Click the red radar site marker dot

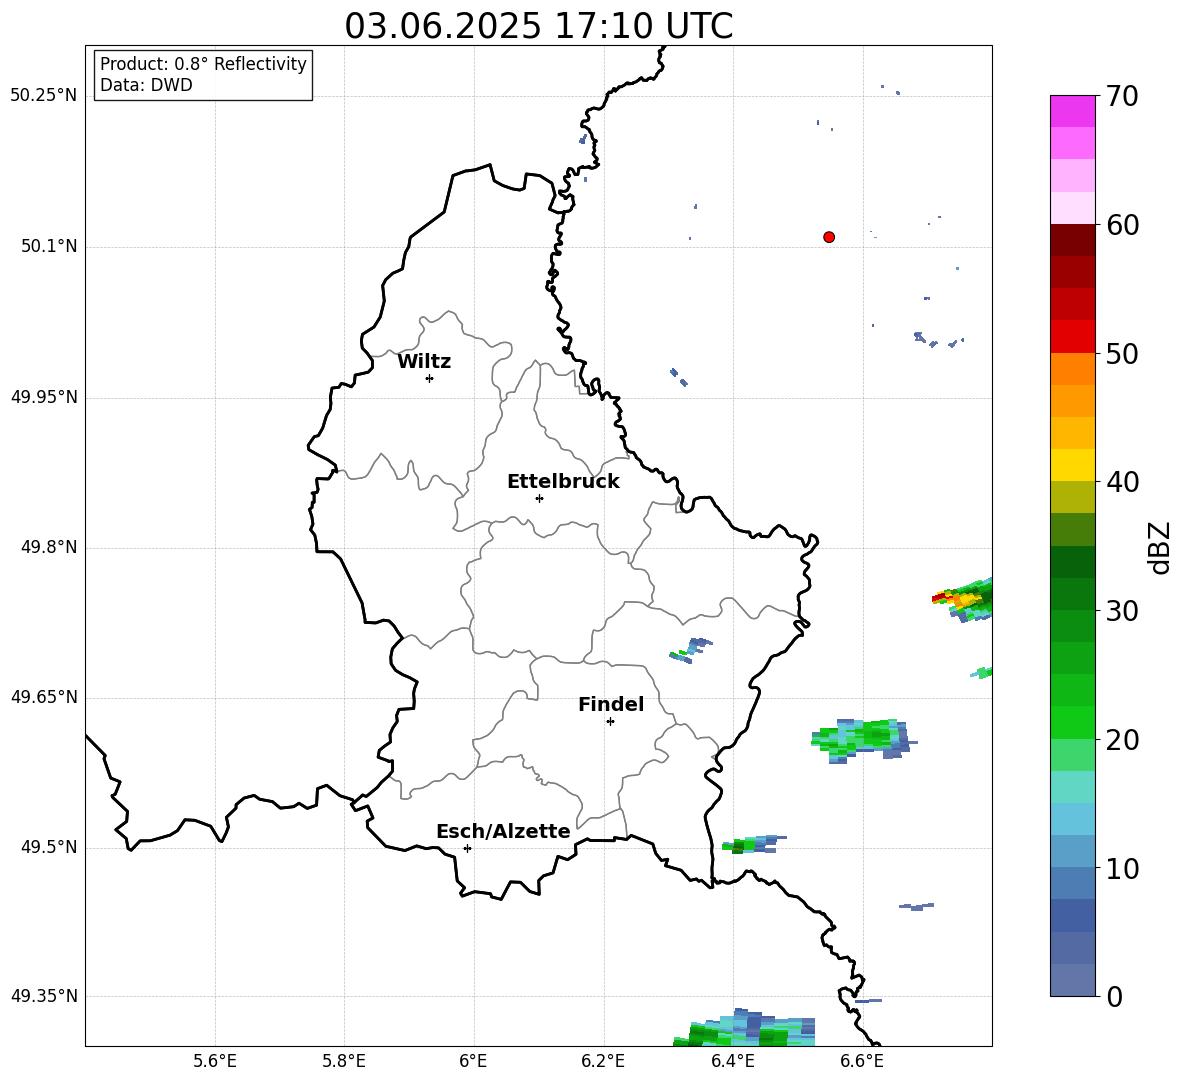click(829, 237)
